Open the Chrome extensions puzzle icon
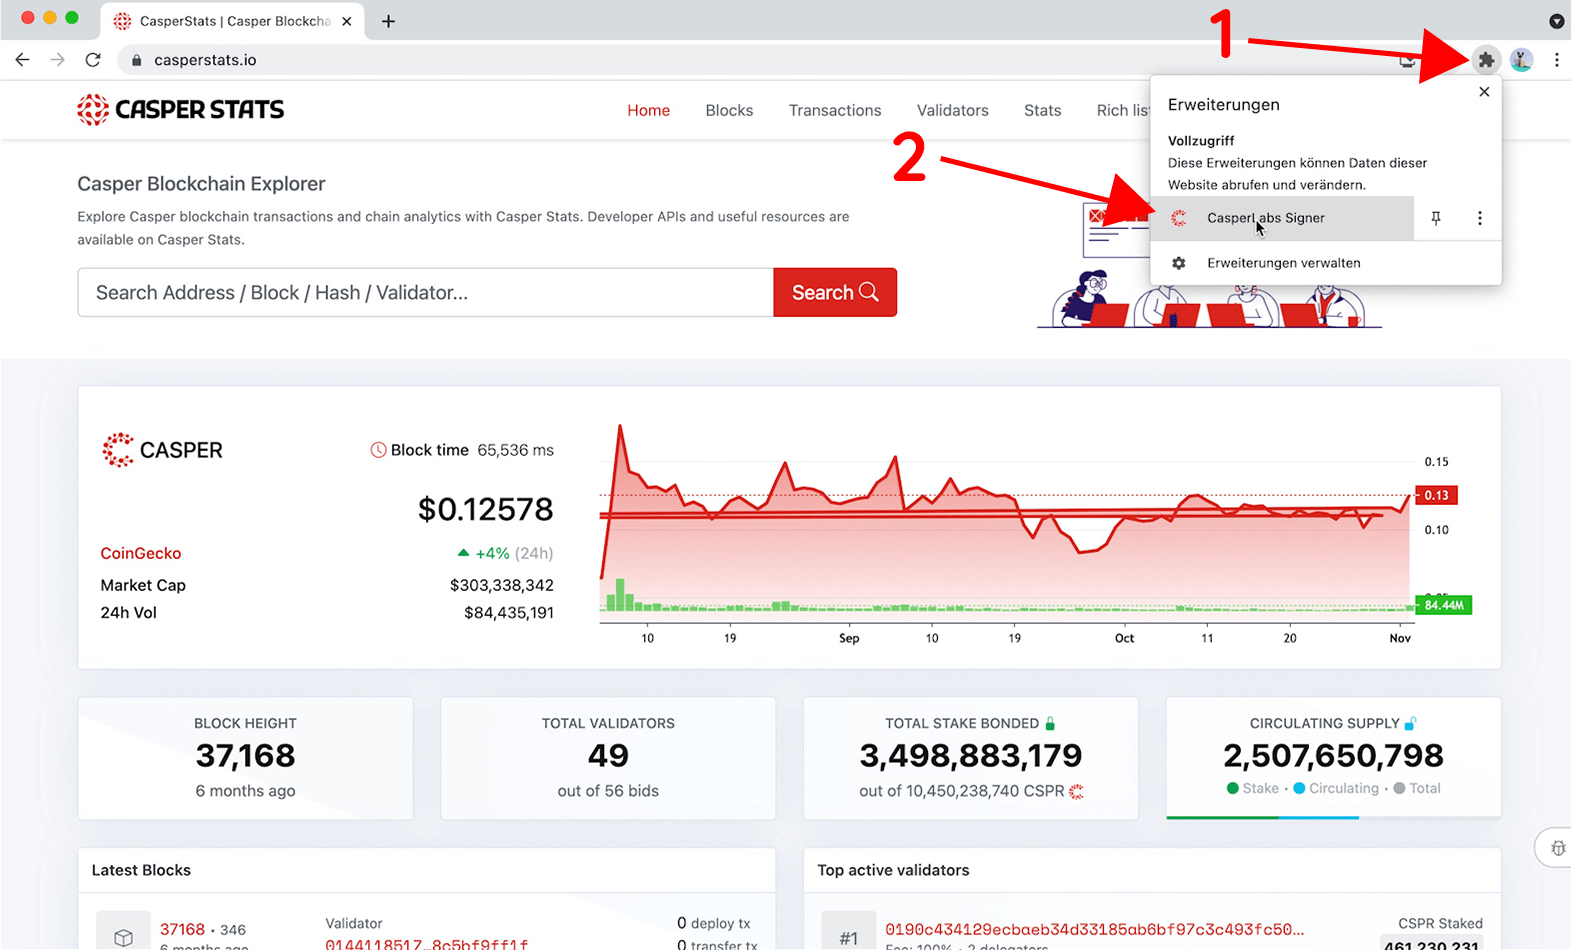1571x950 pixels. point(1486,60)
